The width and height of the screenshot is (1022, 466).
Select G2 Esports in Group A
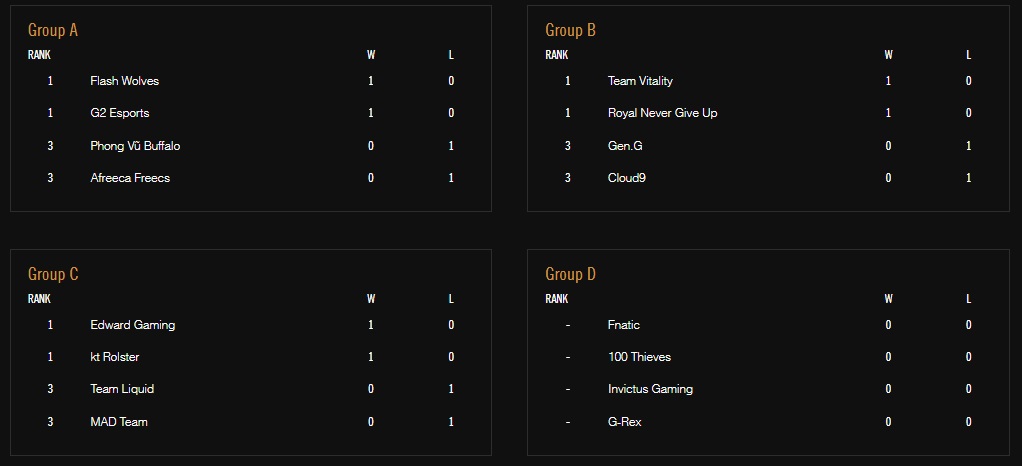click(x=119, y=113)
